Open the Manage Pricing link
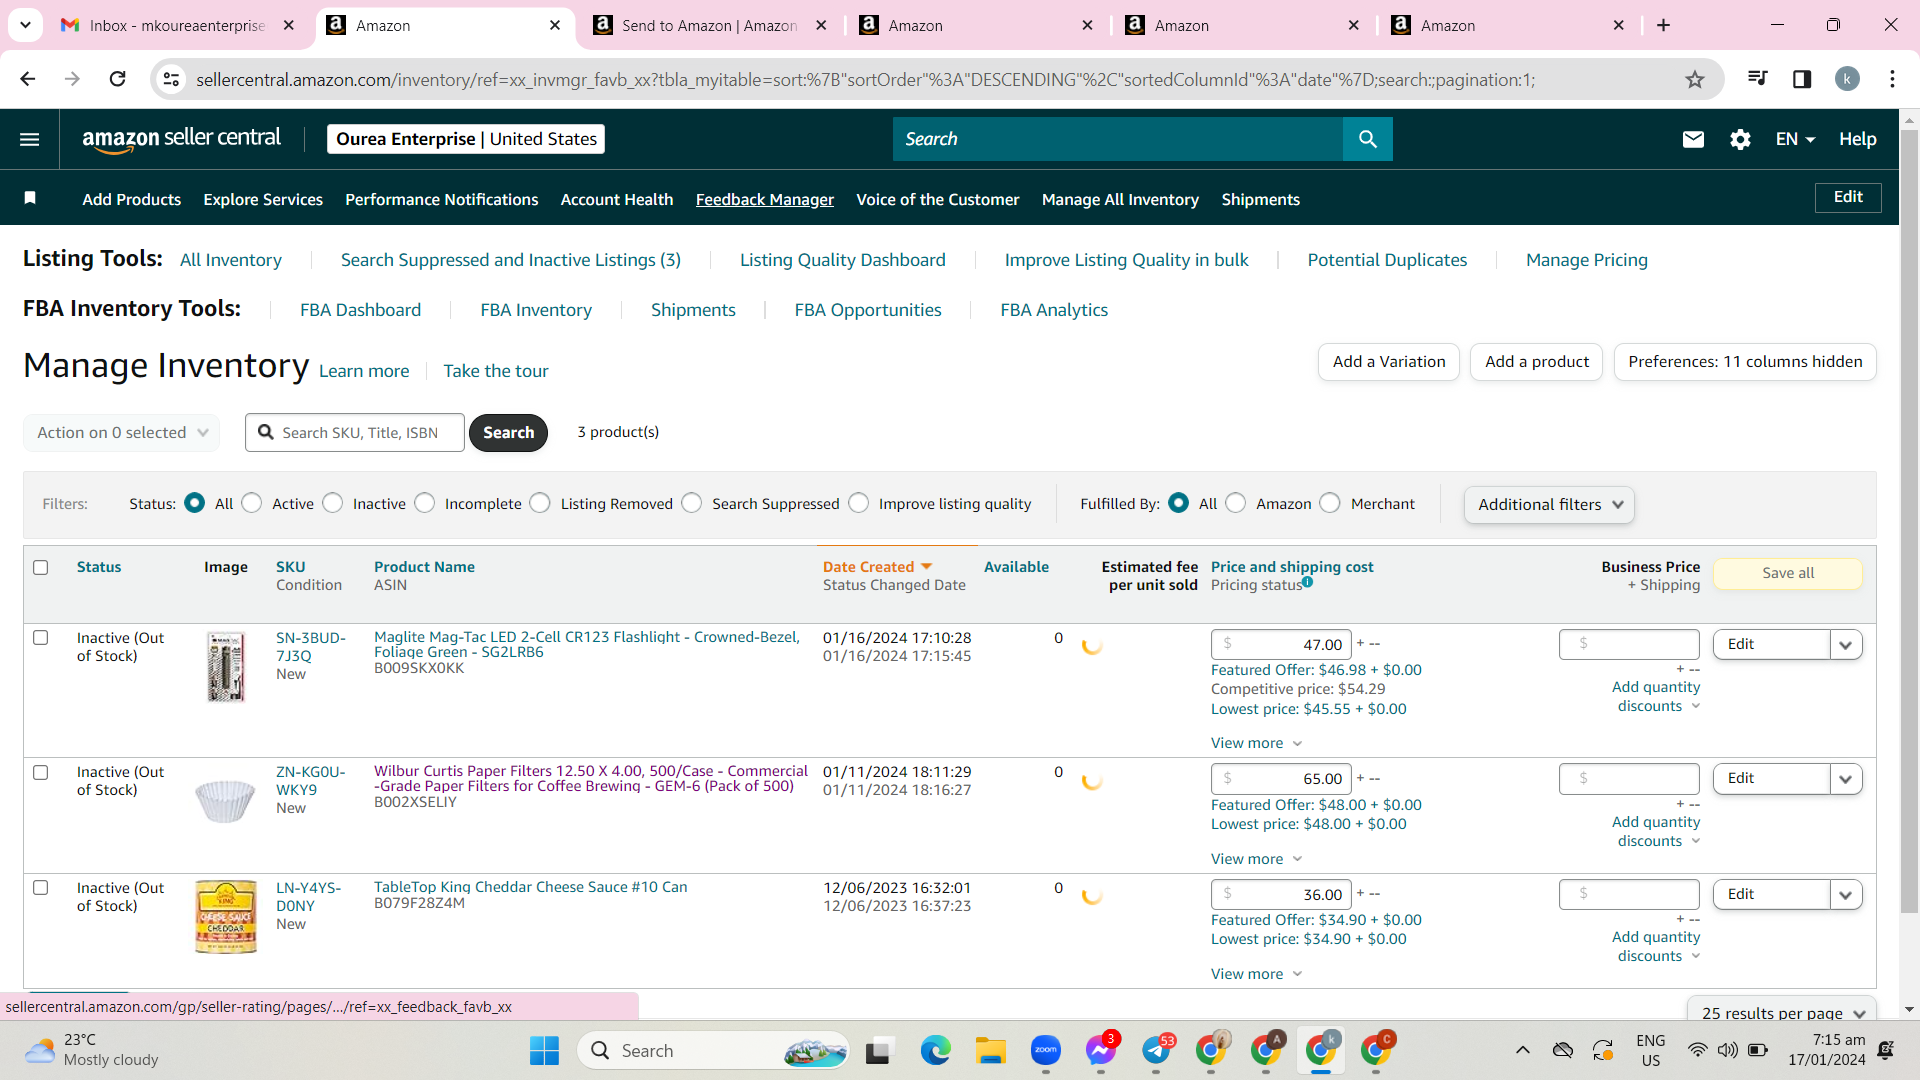This screenshot has width=1920, height=1080. 1587,260
